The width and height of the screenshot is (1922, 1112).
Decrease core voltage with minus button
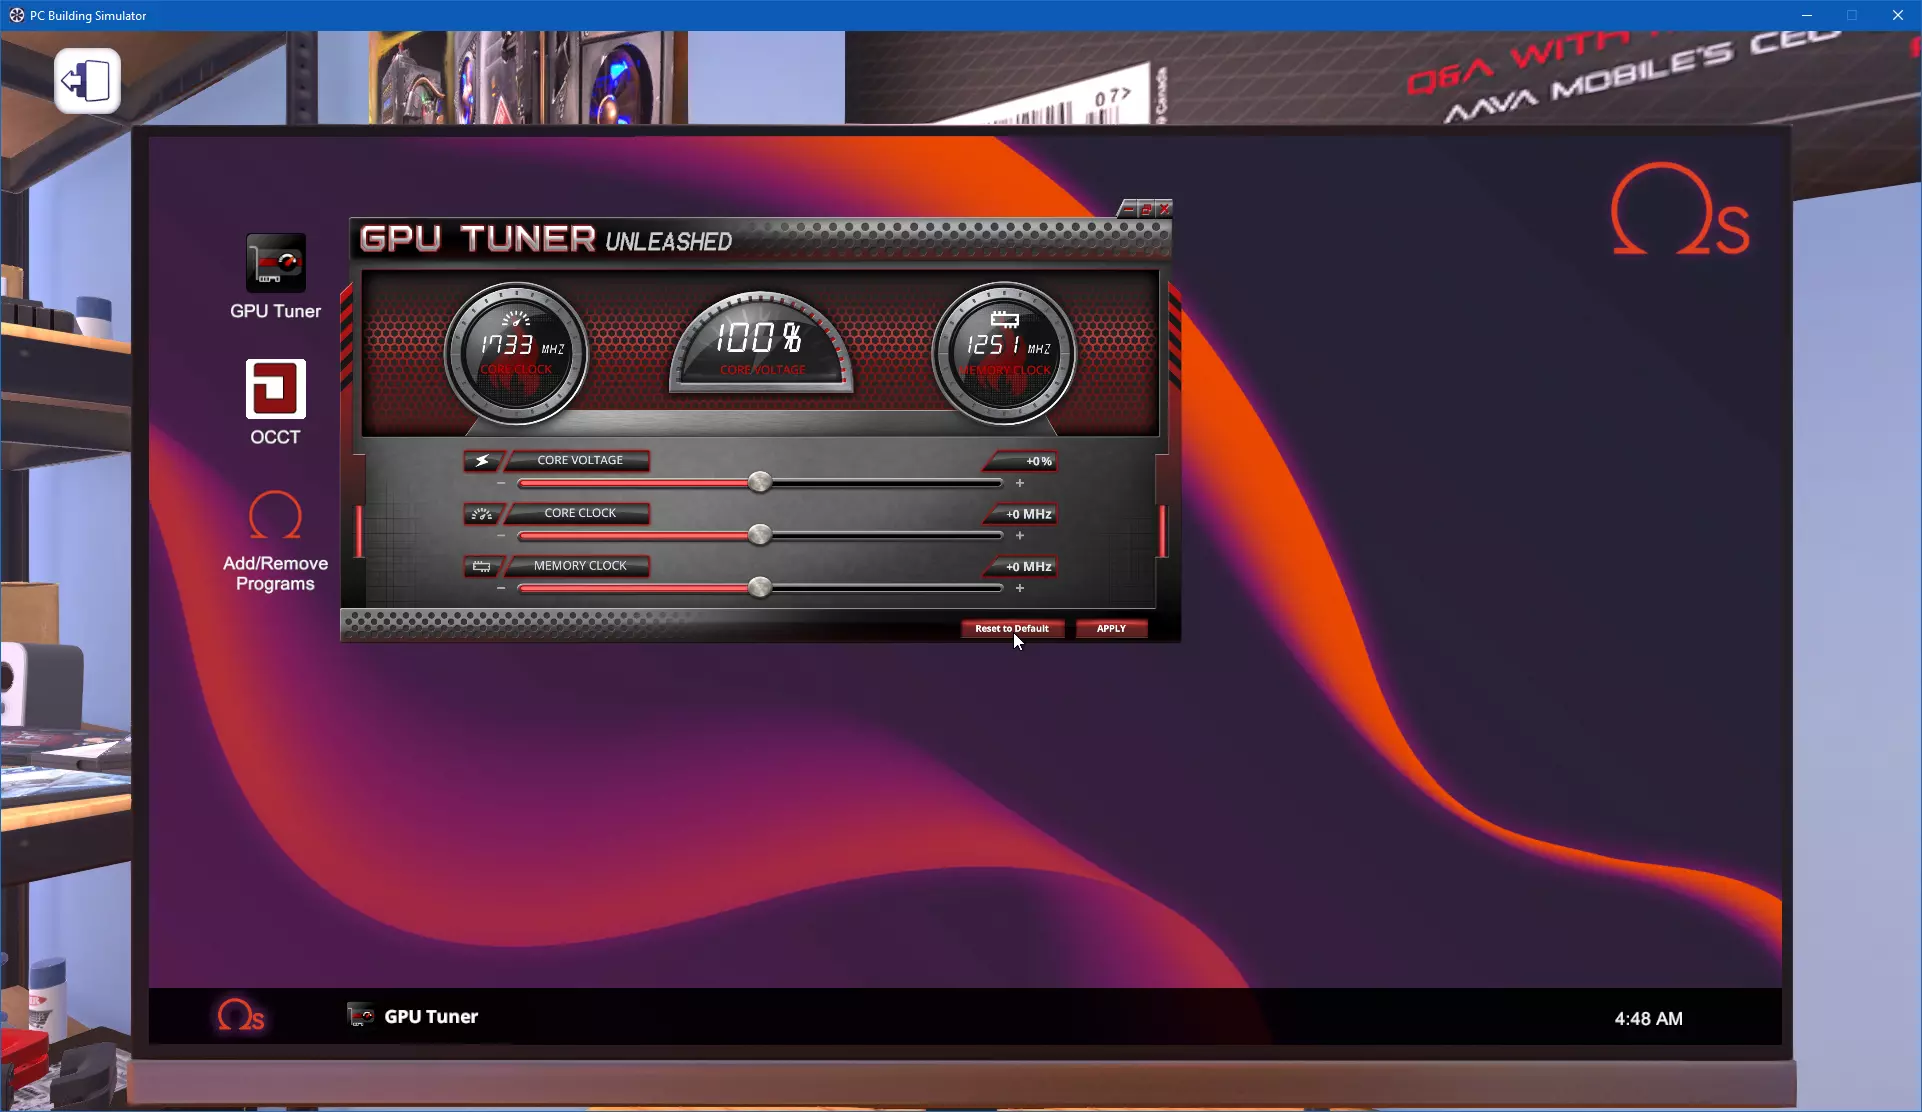pyautogui.click(x=501, y=483)
